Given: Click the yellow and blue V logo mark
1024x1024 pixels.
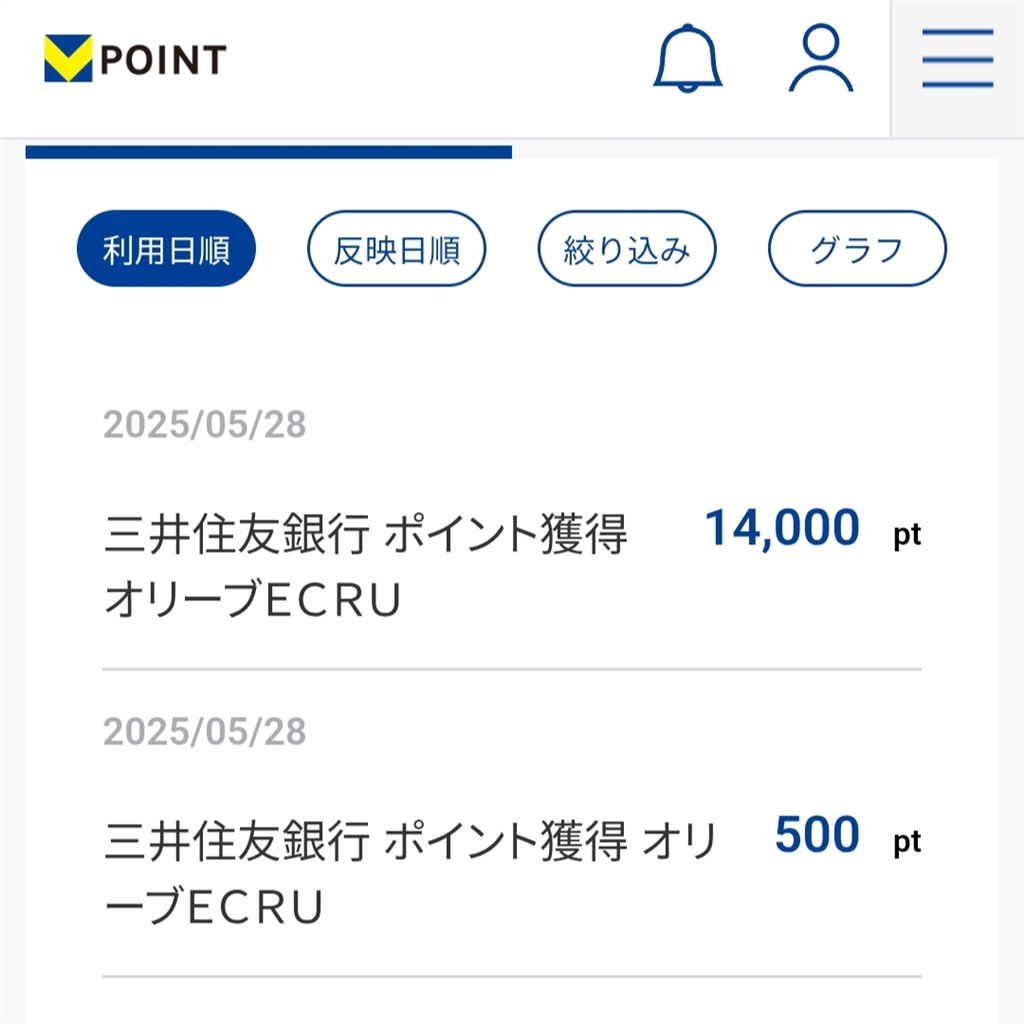Looking at the screenshot, I should coord(68,59).
